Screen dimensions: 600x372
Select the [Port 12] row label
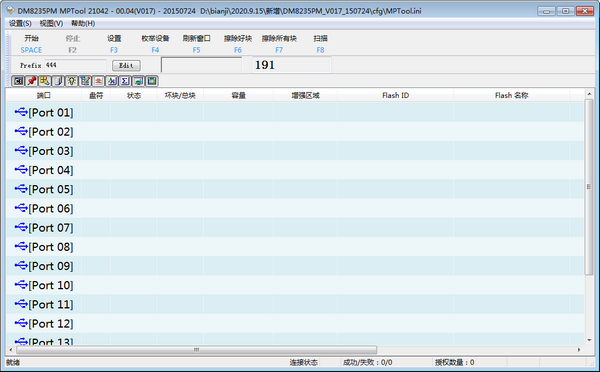(x=51, y=323)
